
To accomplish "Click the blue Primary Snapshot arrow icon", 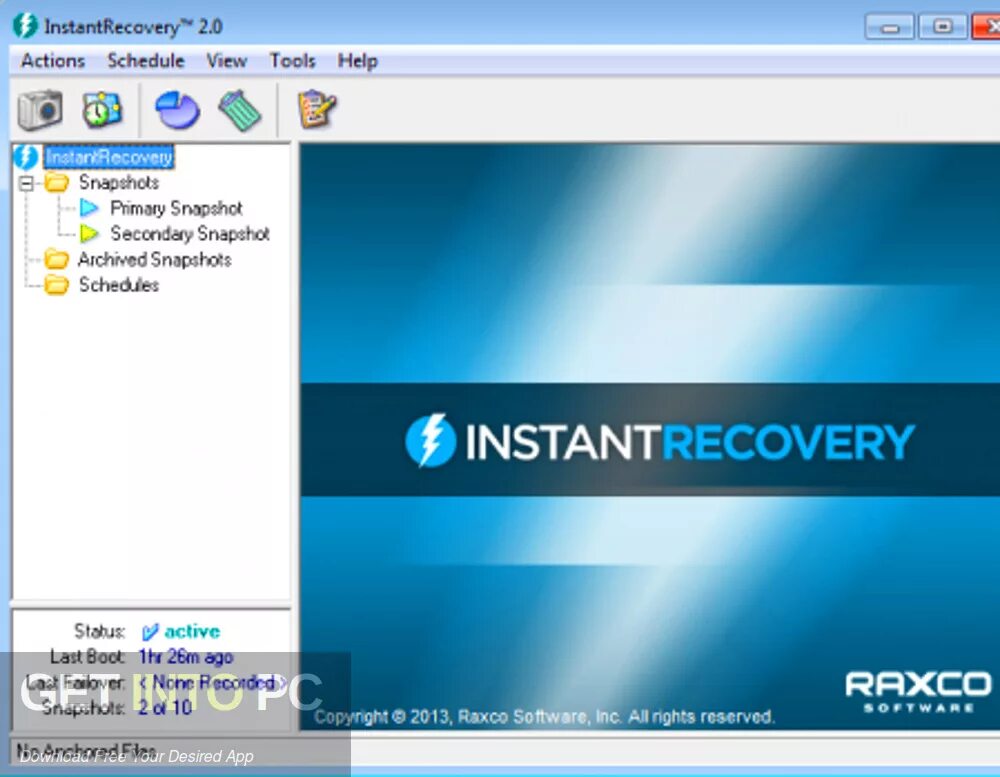I will pyautogui.click(x=89, y=208).
